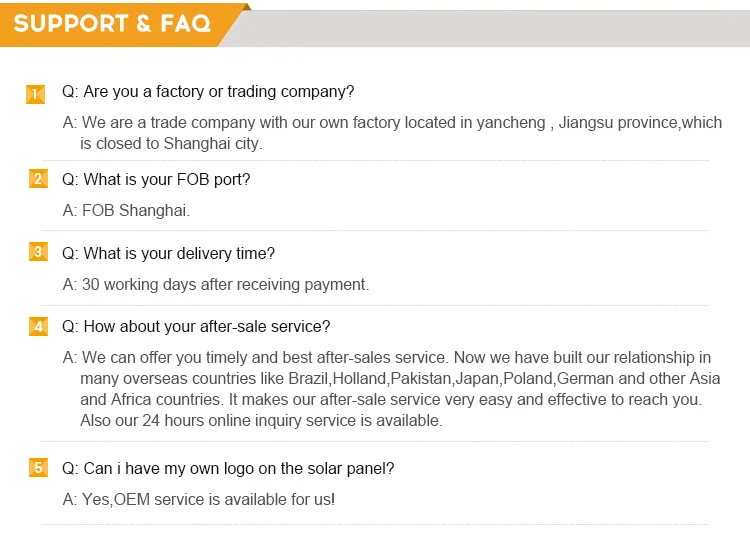
Task: Click the factory or trading company question
Action: [x=208, y=92]
